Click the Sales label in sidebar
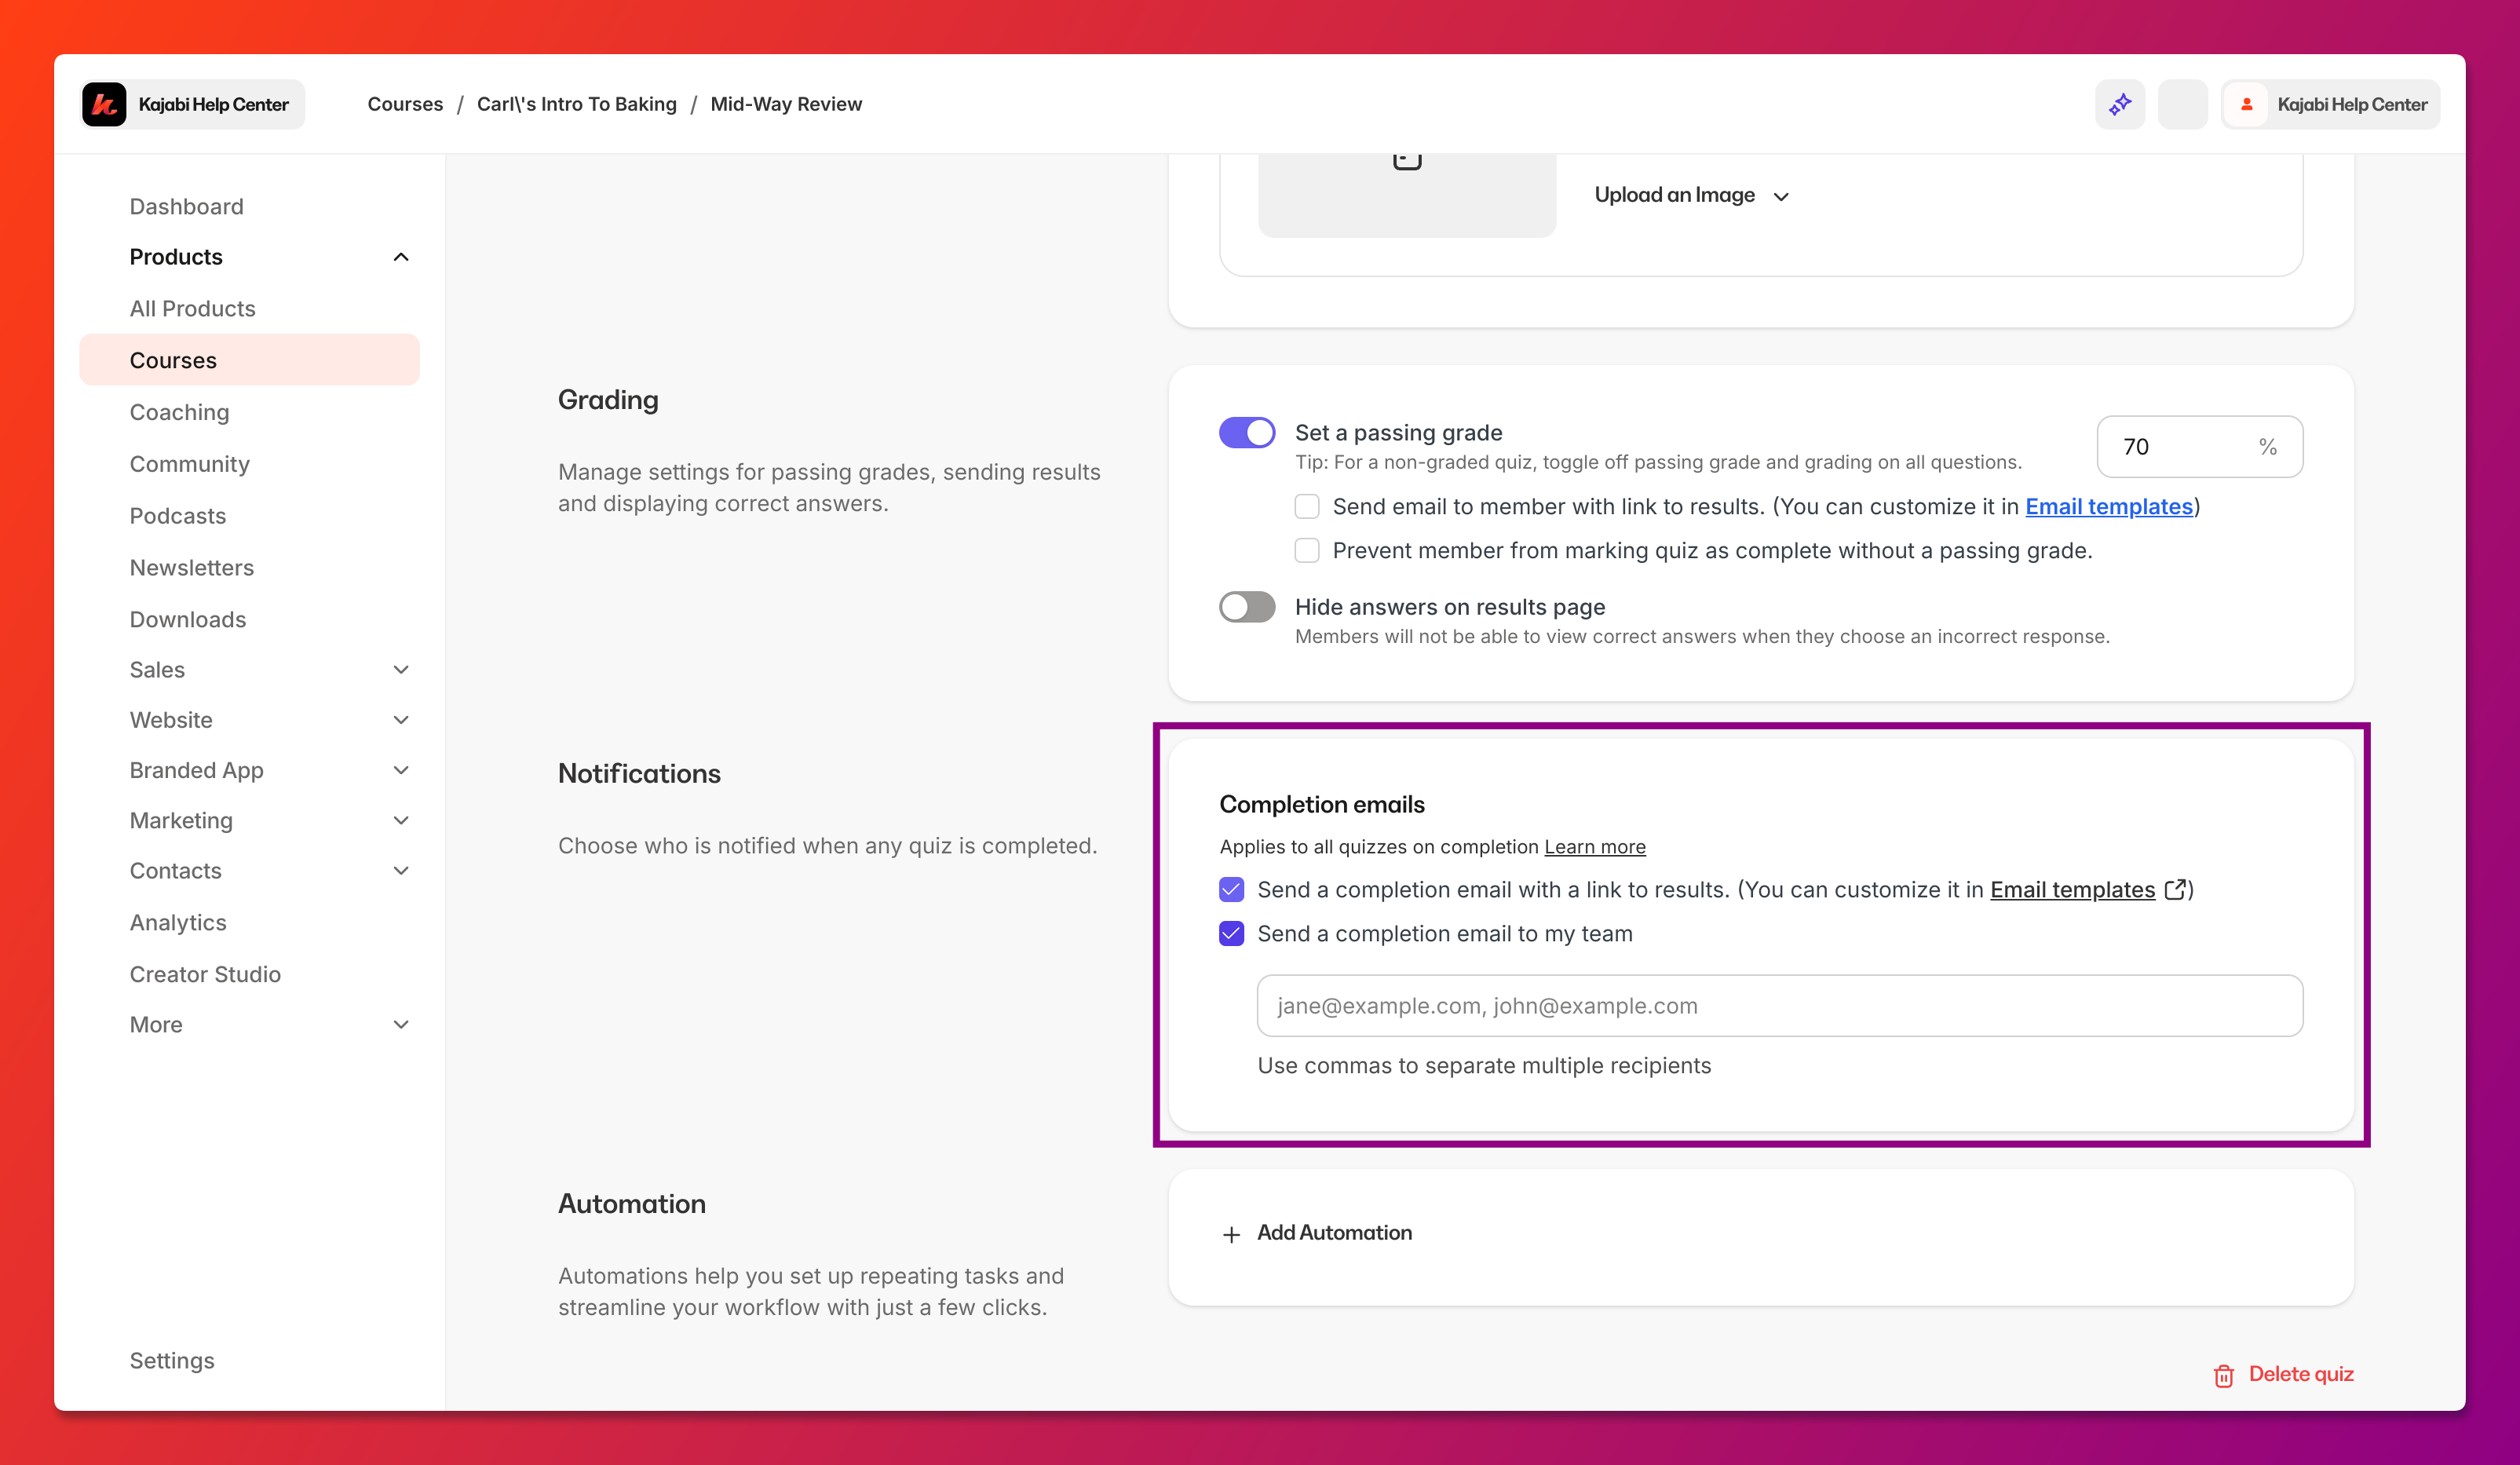2520x1465 pixels. [157, 670]
